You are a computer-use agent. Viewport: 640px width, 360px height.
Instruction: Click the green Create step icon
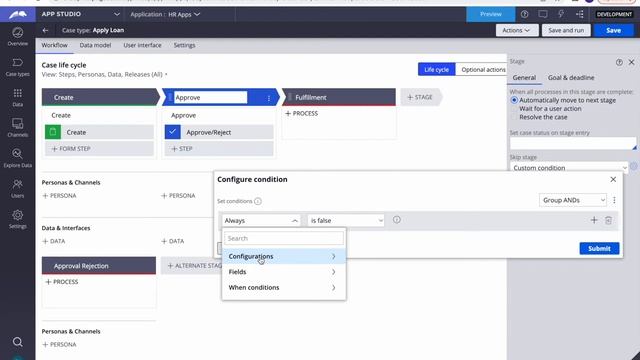(x=53, y=132)
